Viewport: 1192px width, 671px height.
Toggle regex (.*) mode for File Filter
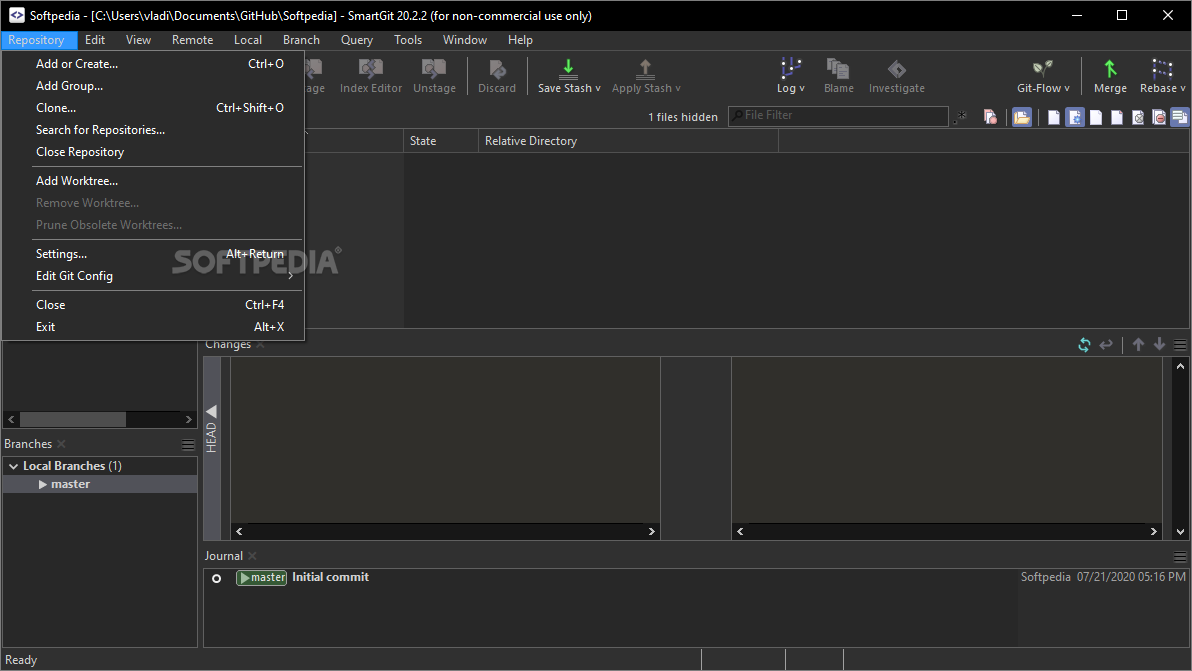click(x=962, y=116)
